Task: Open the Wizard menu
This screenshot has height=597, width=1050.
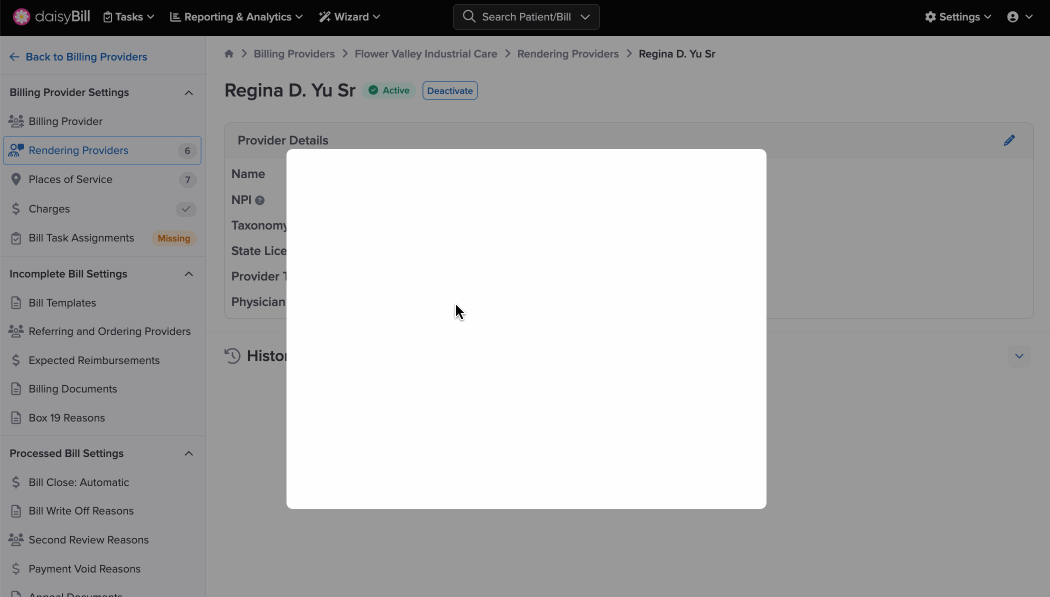Action: tap(349, 17)
